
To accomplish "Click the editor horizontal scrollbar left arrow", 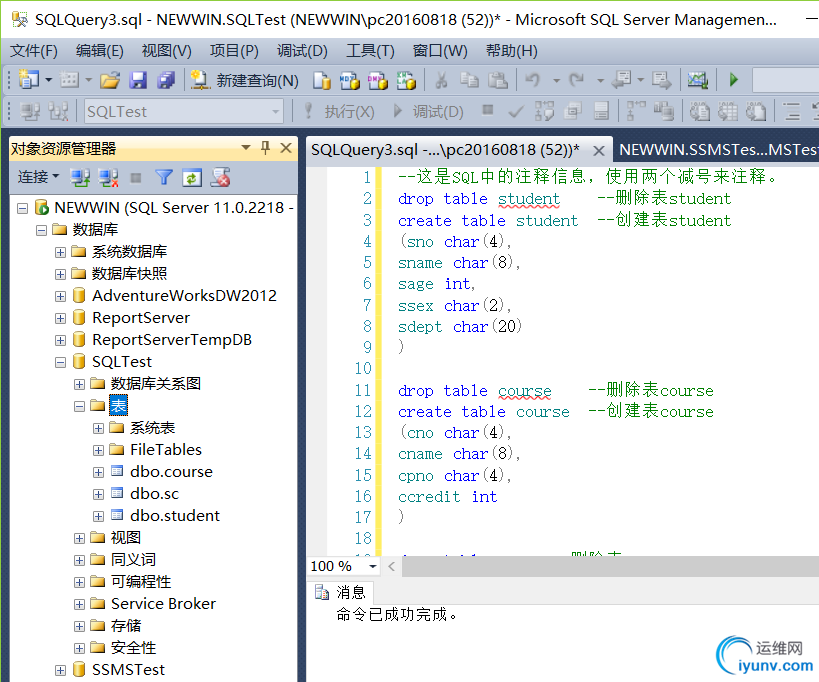I will tap(391, 566).
